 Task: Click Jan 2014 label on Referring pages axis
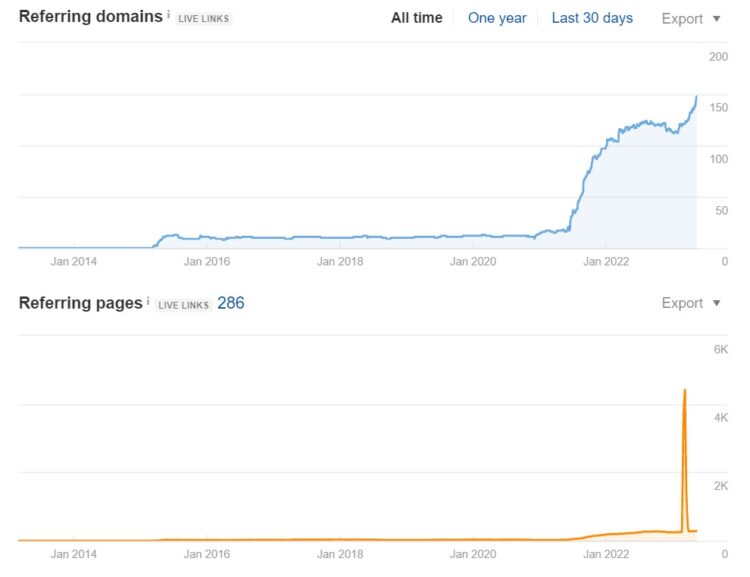74,554
